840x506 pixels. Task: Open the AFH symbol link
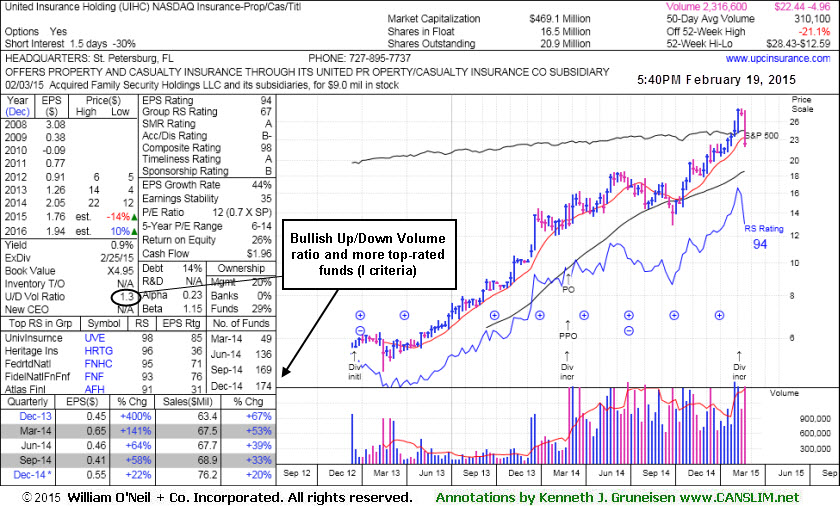coord(94,389)
